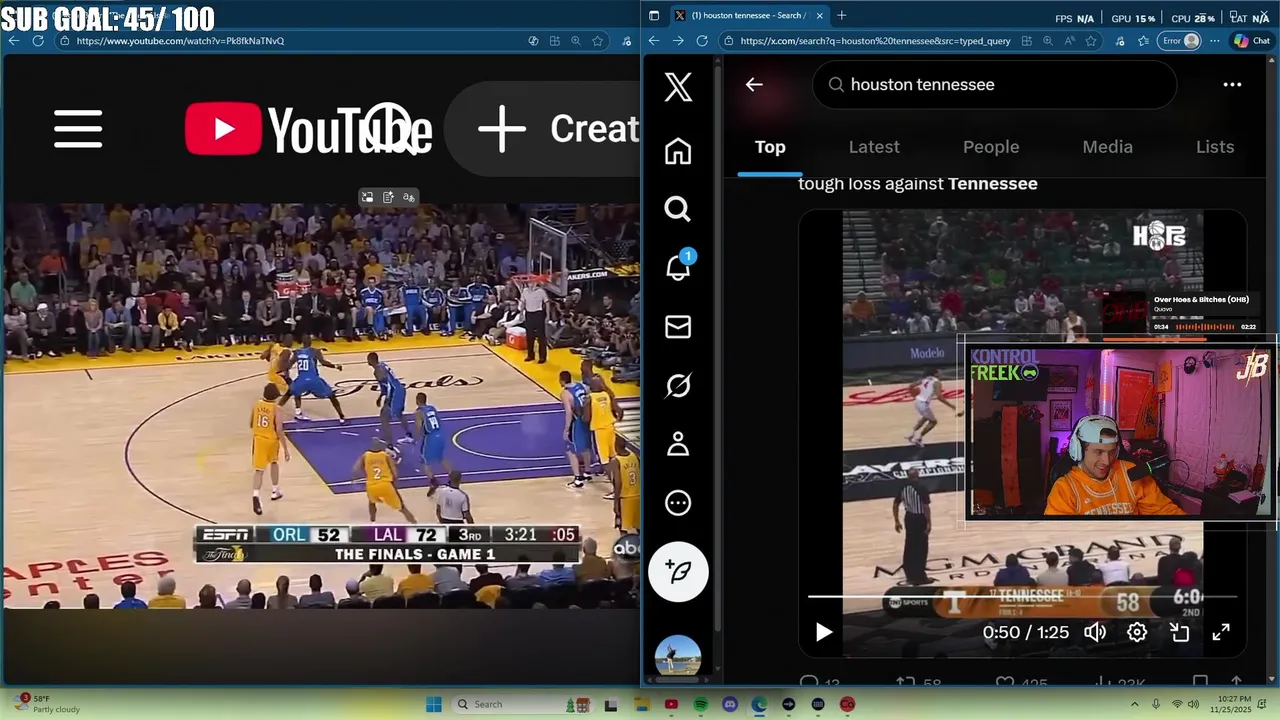Click the 'houston tennessee' search field
Screen dimensions: 1280x720
995,85
